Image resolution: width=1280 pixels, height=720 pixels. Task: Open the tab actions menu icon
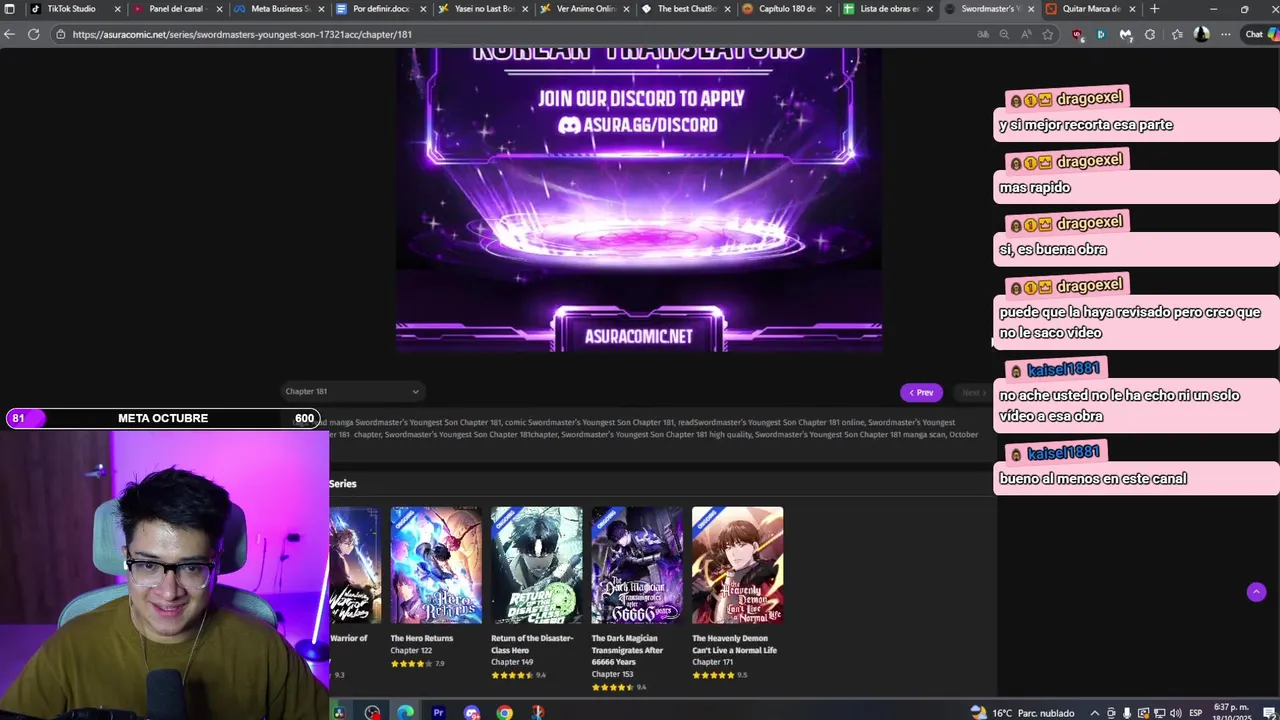point(10,9)
